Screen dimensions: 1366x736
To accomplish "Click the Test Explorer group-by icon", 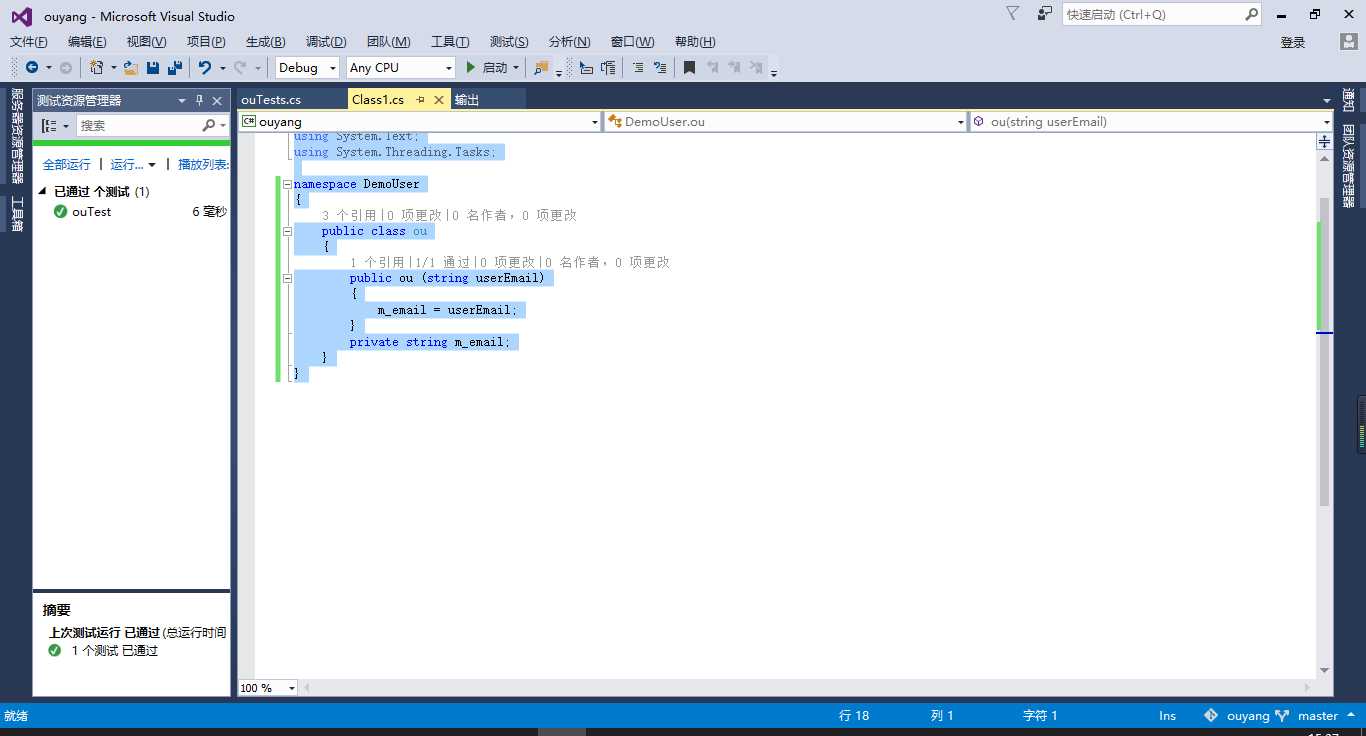I will click(49, 125).
